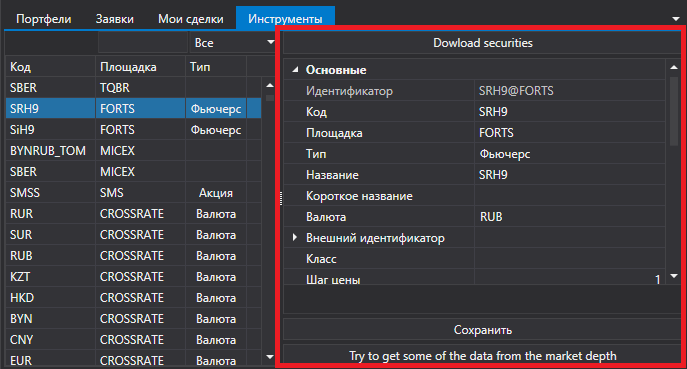687x369 pixels.
Task: Select the SiH9 row
Action: pos(134,130)
